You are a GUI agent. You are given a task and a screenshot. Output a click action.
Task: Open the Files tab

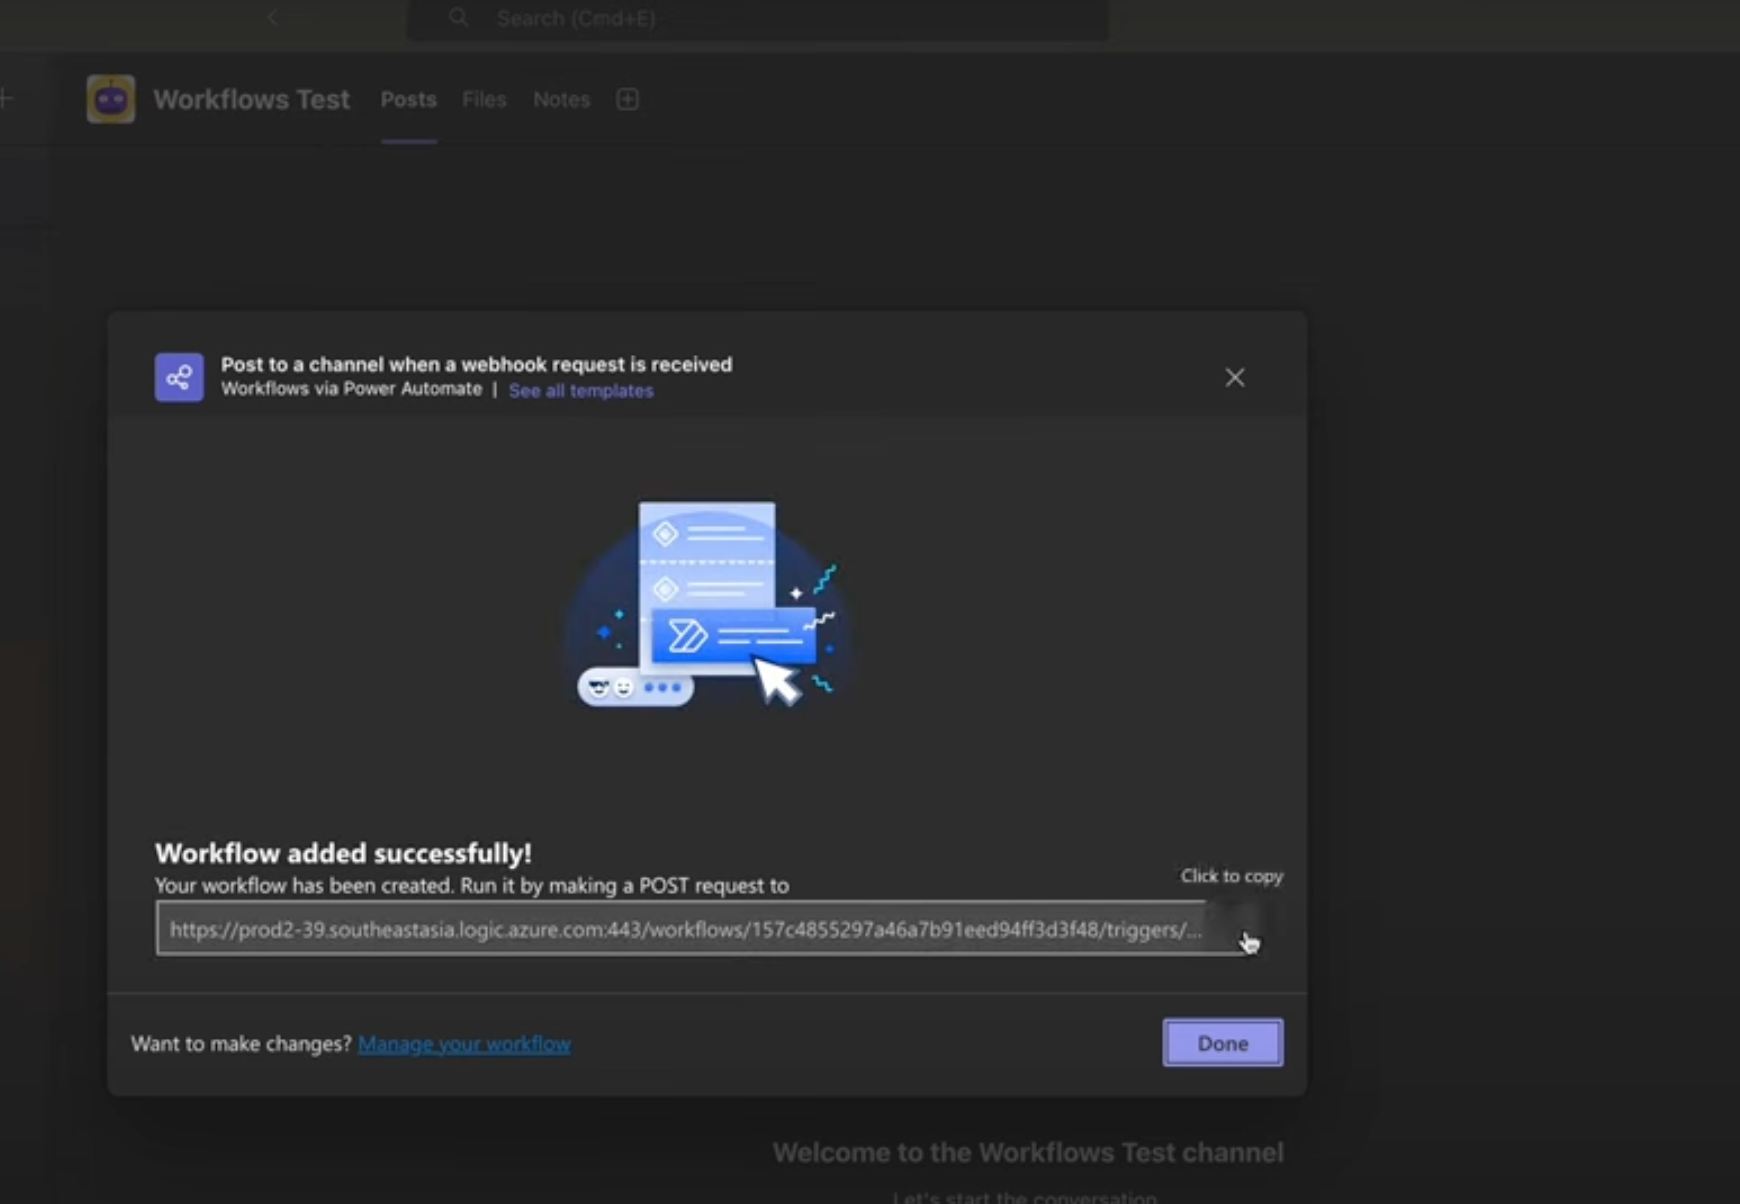tap(484, 100)
